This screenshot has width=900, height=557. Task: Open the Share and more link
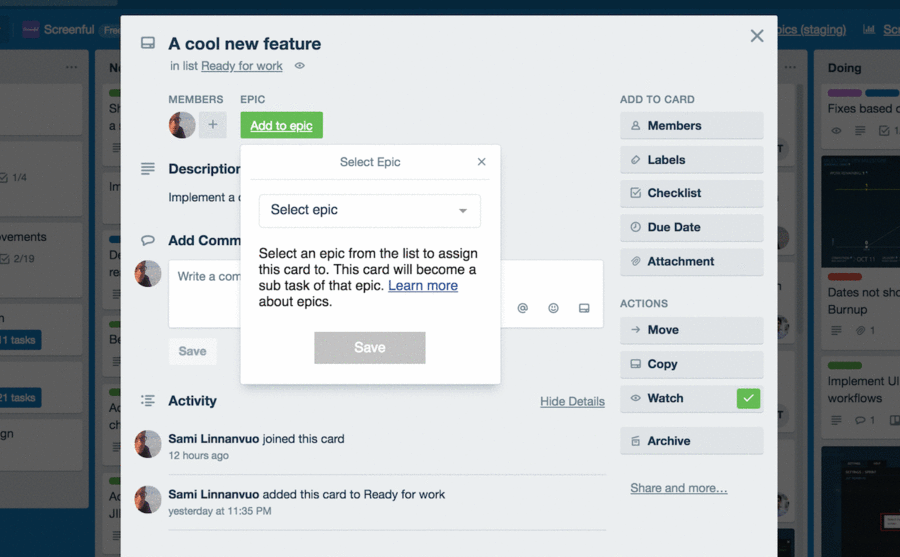click(678, 488)
